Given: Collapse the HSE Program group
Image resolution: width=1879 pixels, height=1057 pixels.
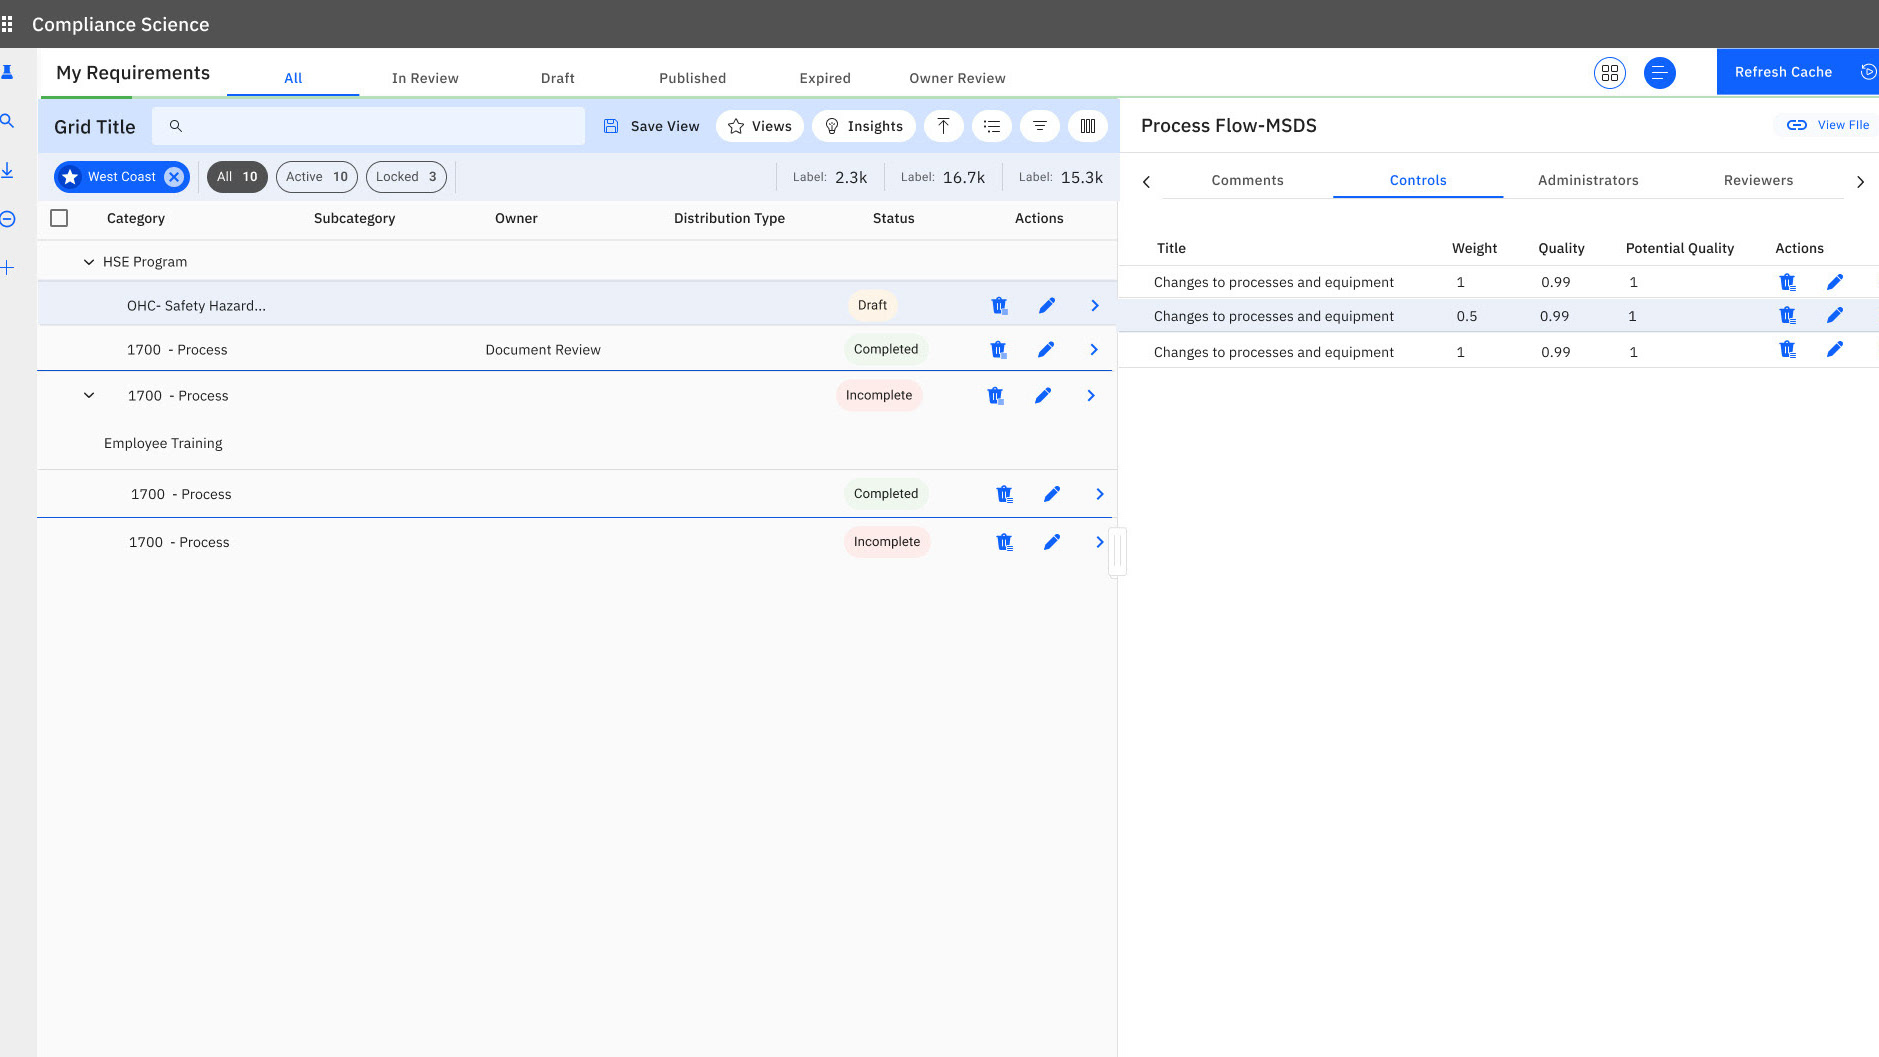Looking at the screenshot, I should click(x=89, y=262).
